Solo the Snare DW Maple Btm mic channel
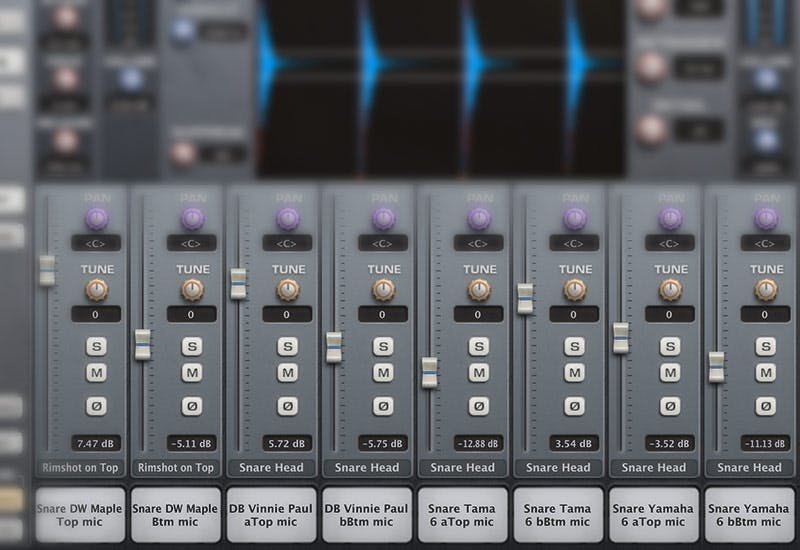The width and height of the screenshot is (800, 550). pos(192,346)
